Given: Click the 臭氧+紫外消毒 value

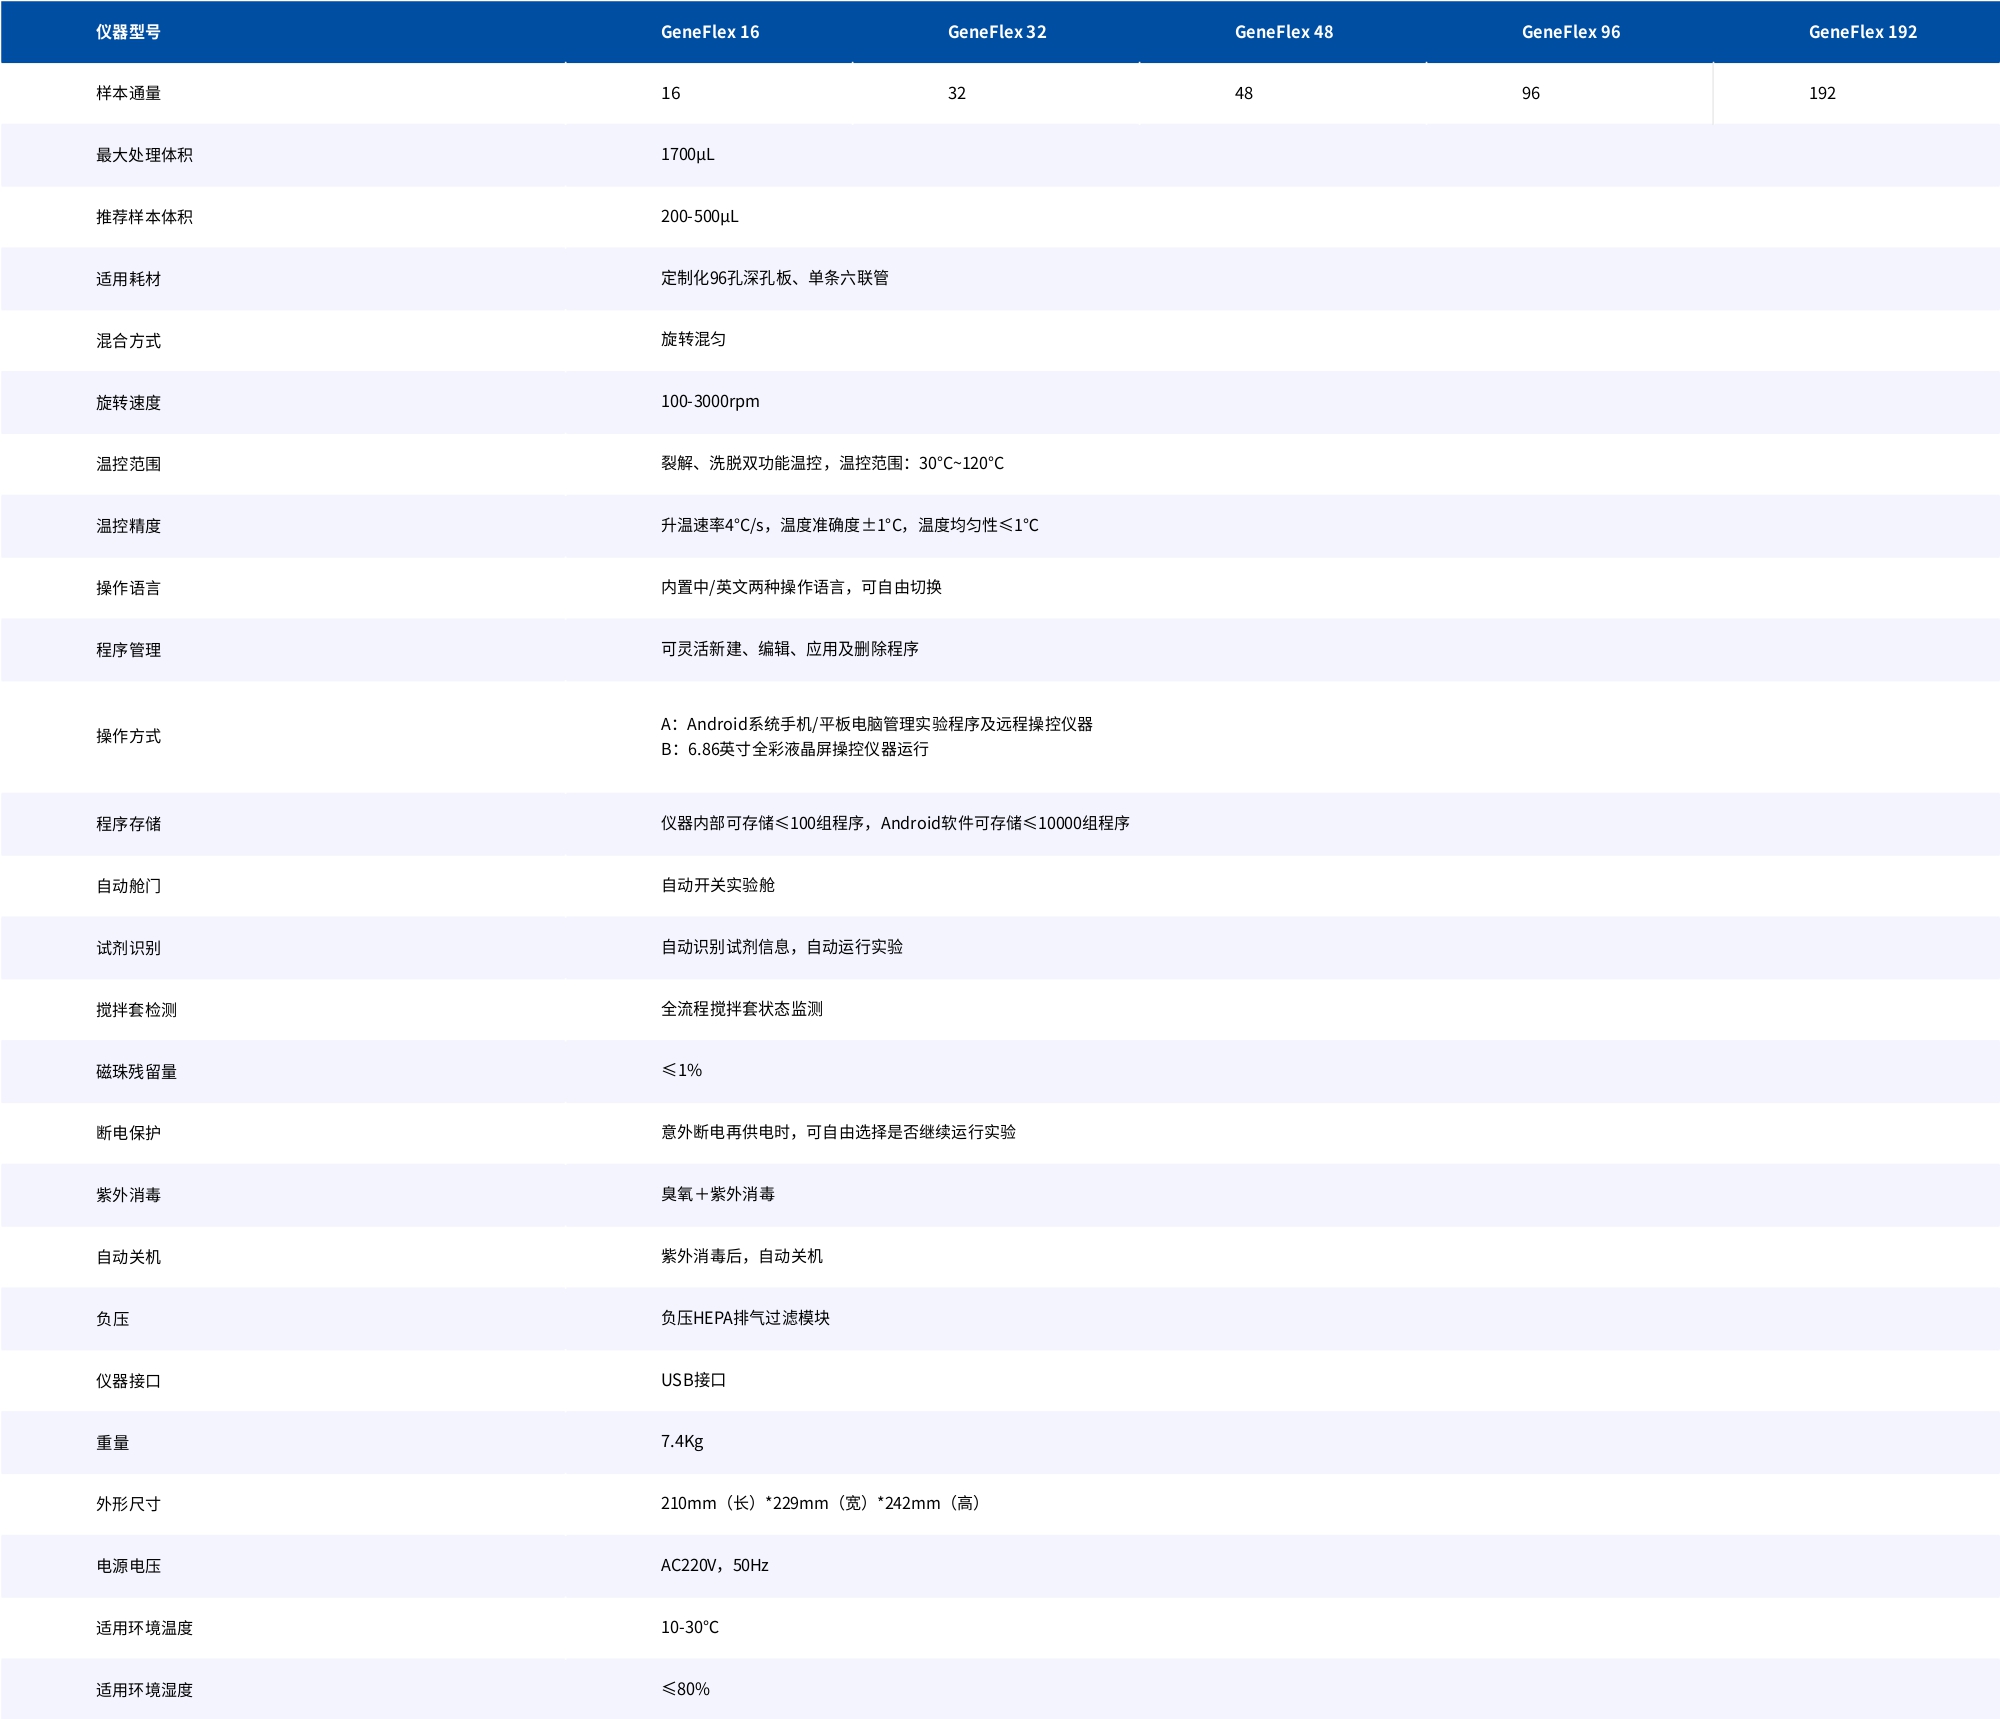Looking at the screenshot, I should [x=717, y=1194].
